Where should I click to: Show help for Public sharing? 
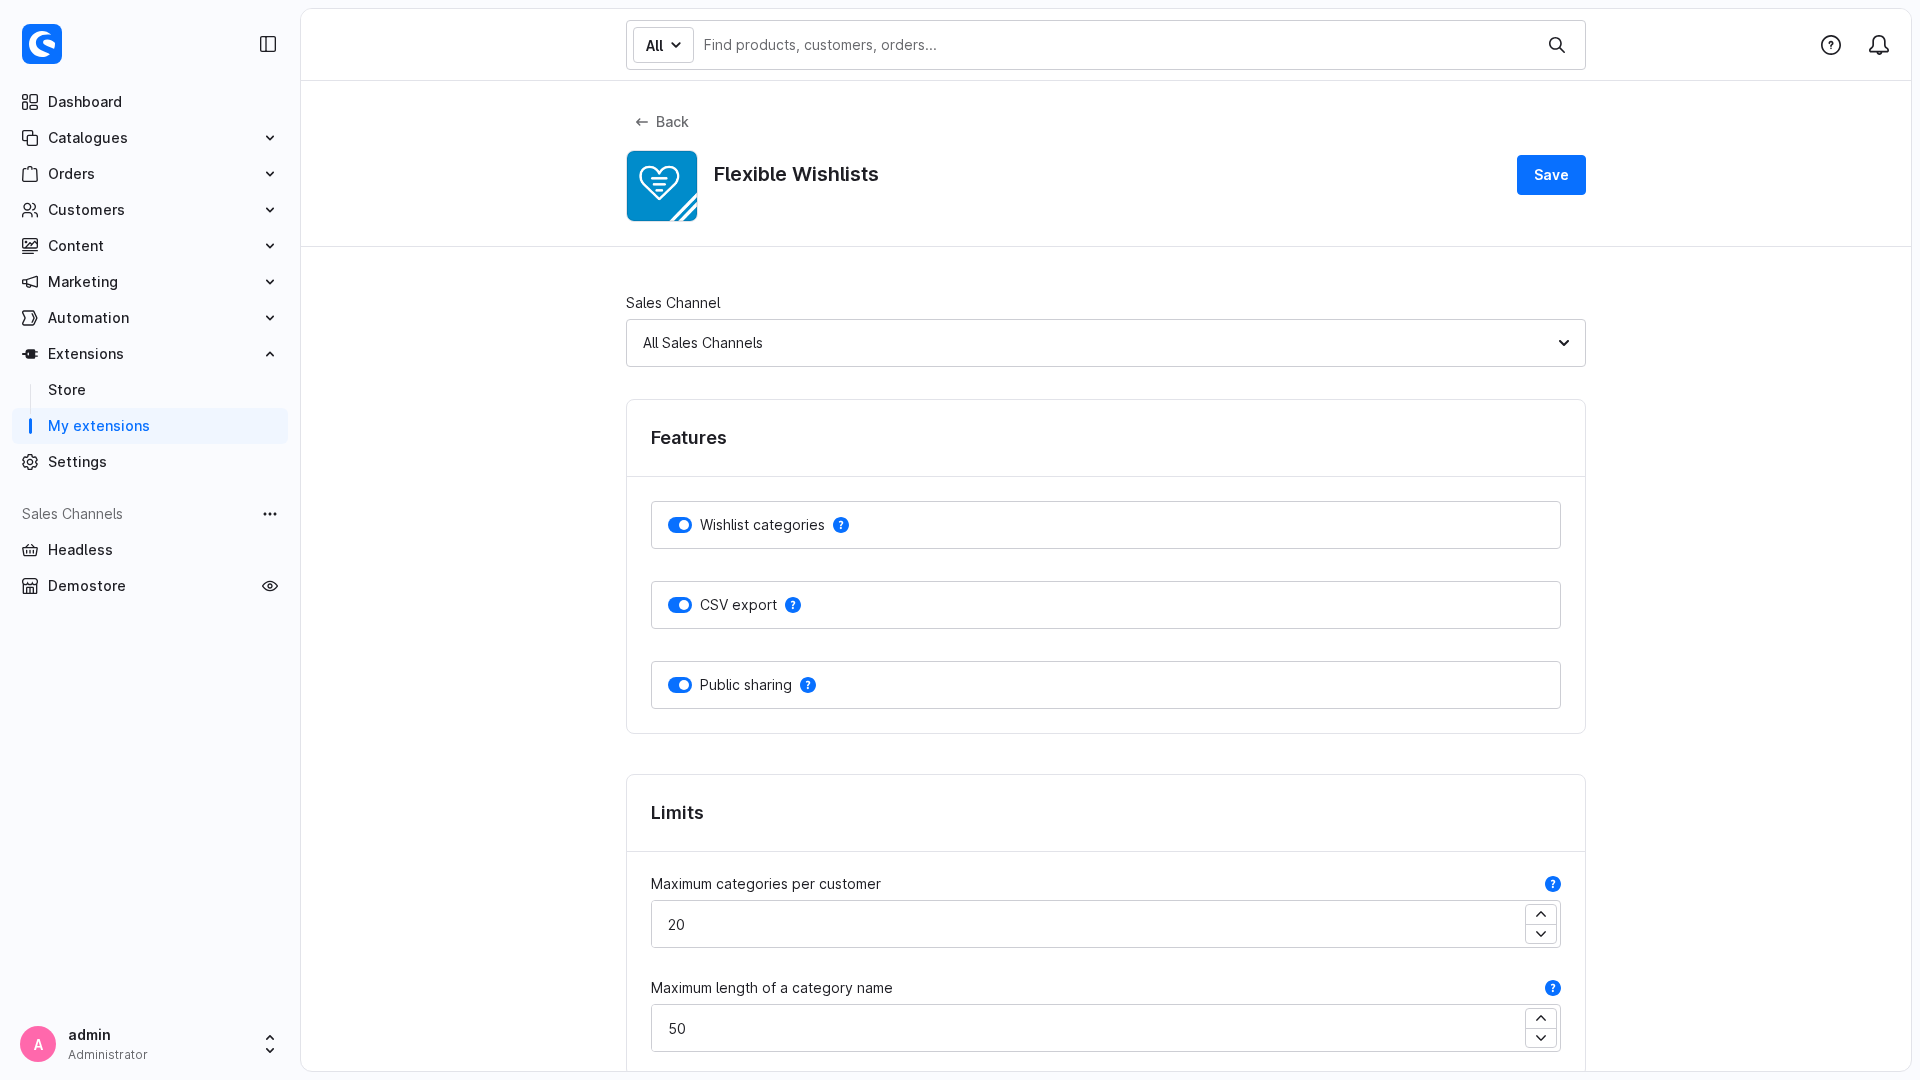[808, 685]
